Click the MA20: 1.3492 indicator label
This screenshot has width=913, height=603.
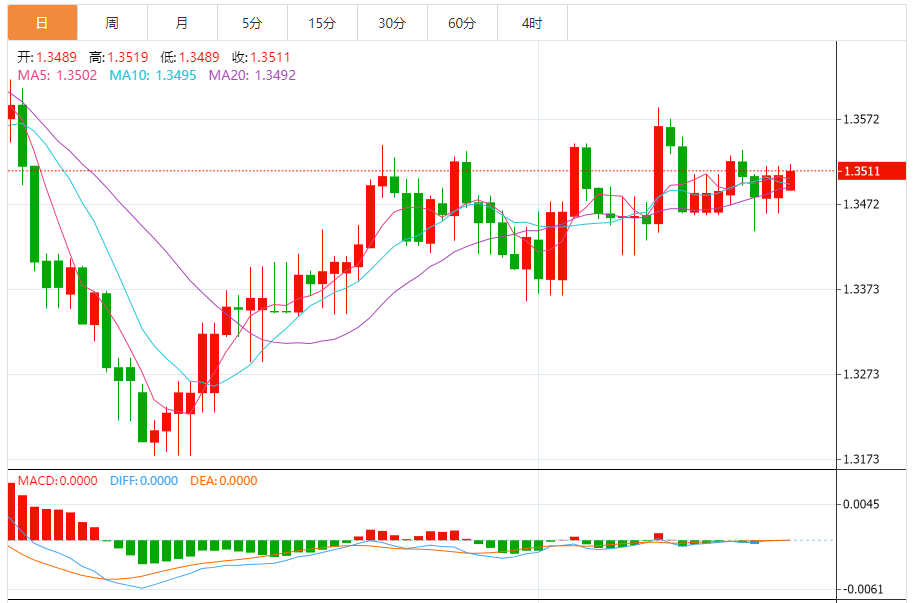(252, 75)
